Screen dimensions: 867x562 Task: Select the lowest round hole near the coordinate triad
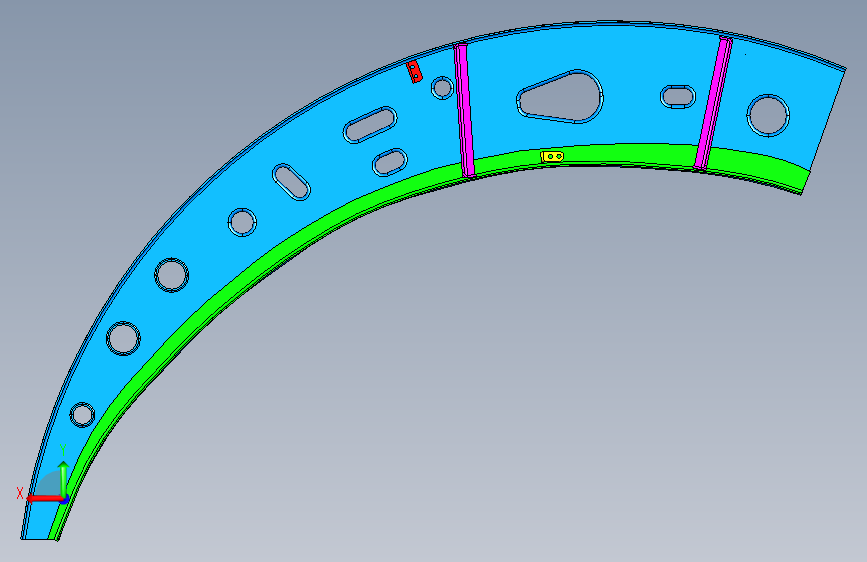(82, 415)
